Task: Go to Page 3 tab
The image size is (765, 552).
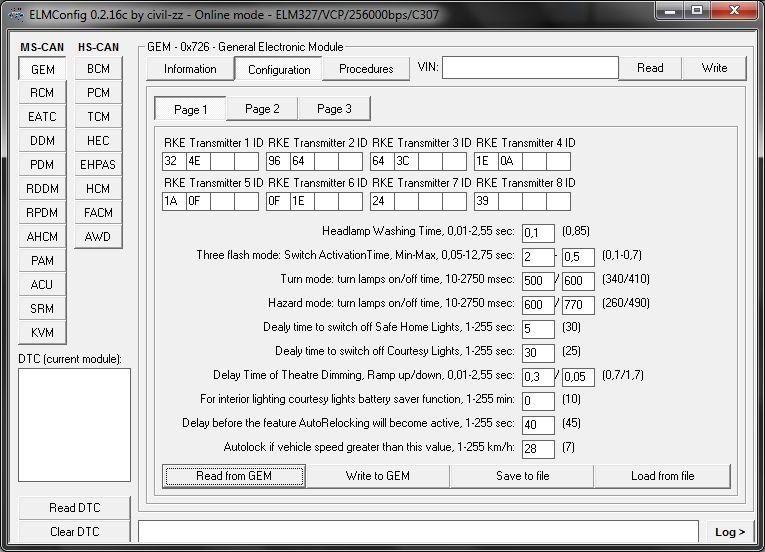Action: point(334,109)
